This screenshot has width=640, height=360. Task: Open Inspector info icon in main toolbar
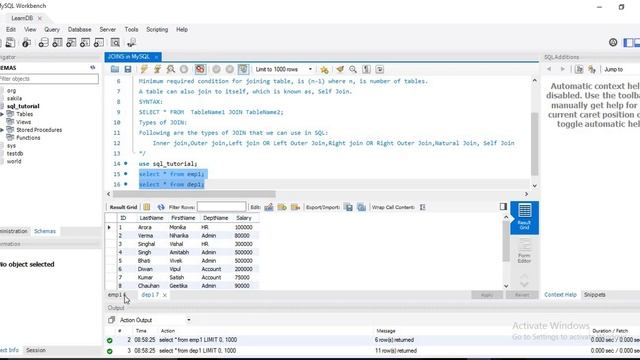point(27,42)
